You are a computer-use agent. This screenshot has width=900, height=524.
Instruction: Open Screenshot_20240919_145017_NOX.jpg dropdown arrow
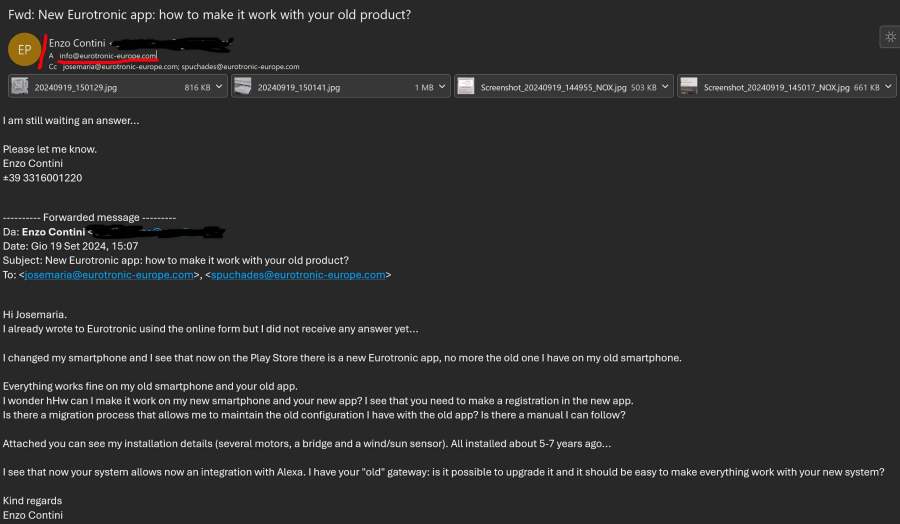click(x=889, y=87)
